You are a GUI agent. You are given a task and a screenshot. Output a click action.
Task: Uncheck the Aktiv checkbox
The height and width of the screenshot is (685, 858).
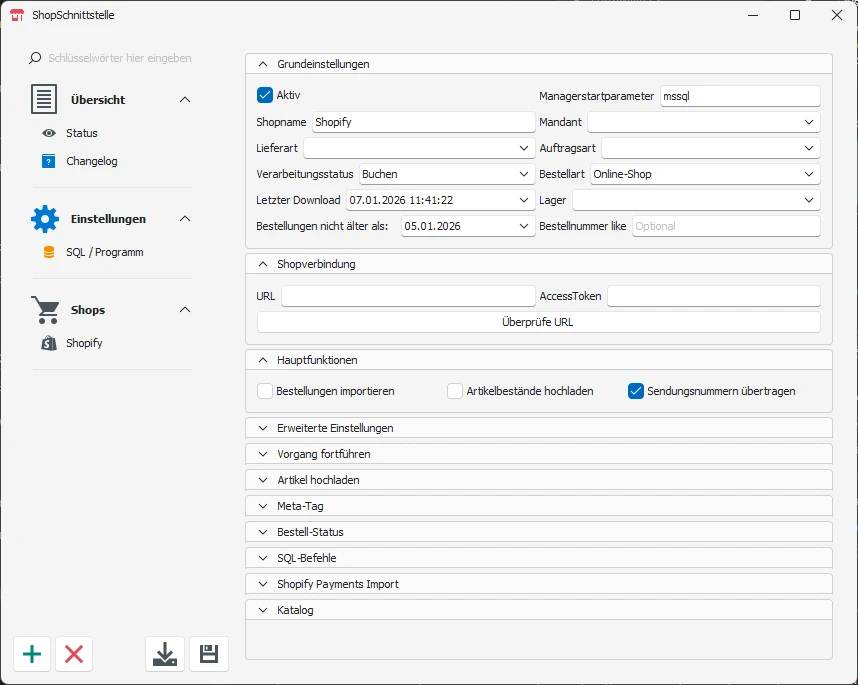click(x=265, y=95)
